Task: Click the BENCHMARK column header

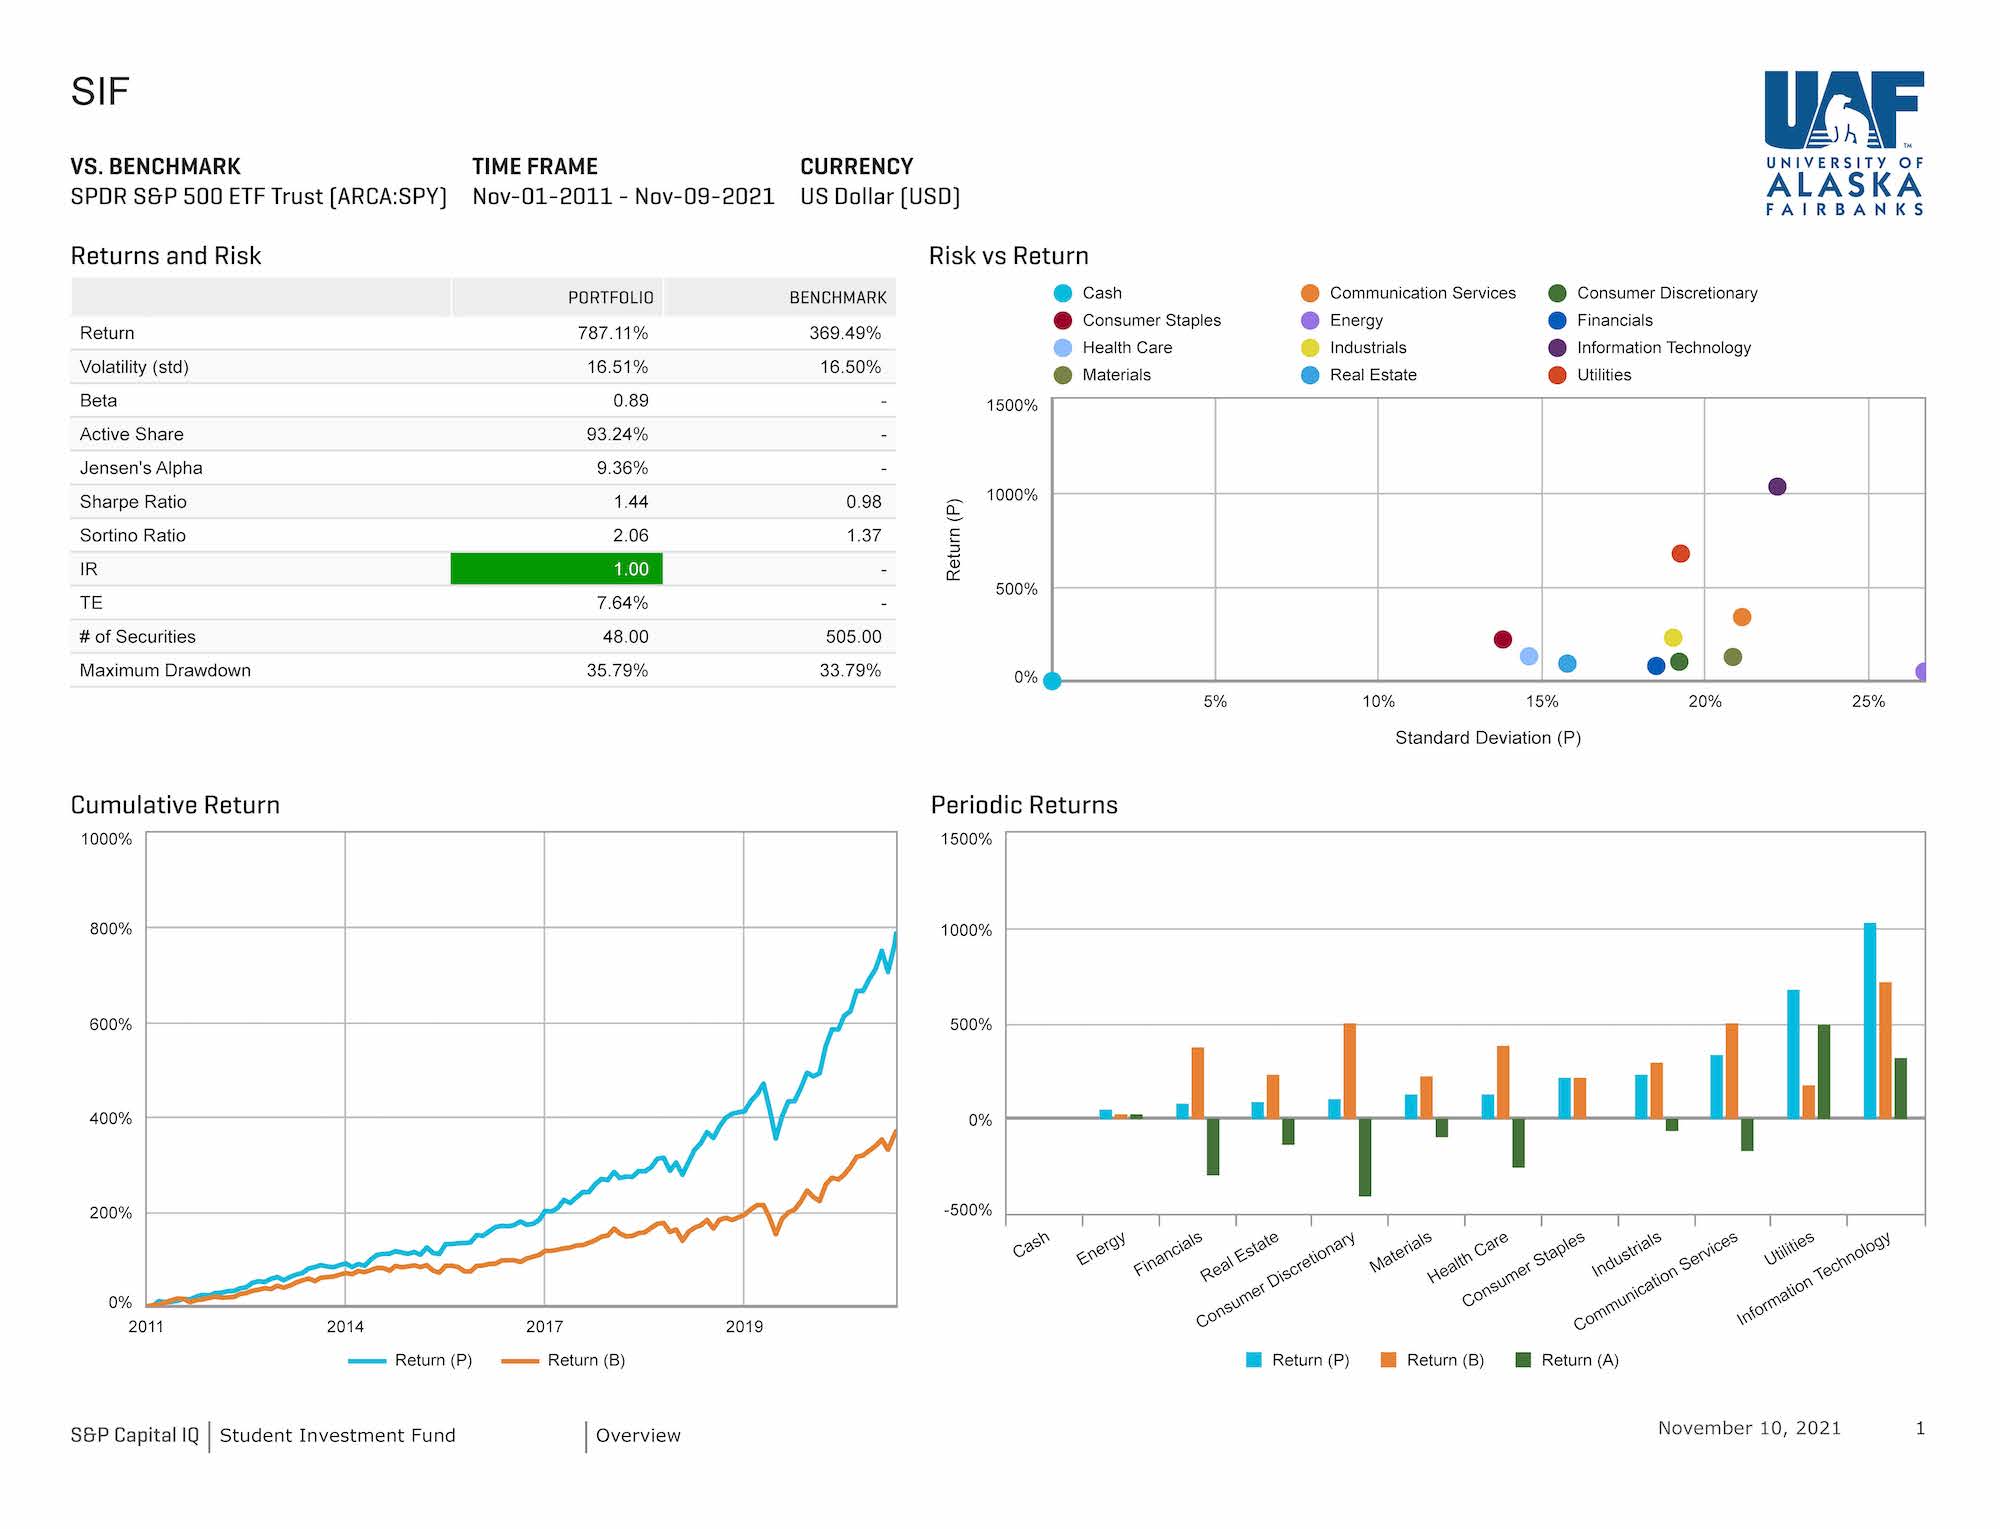Action: [x=837, y=298]
